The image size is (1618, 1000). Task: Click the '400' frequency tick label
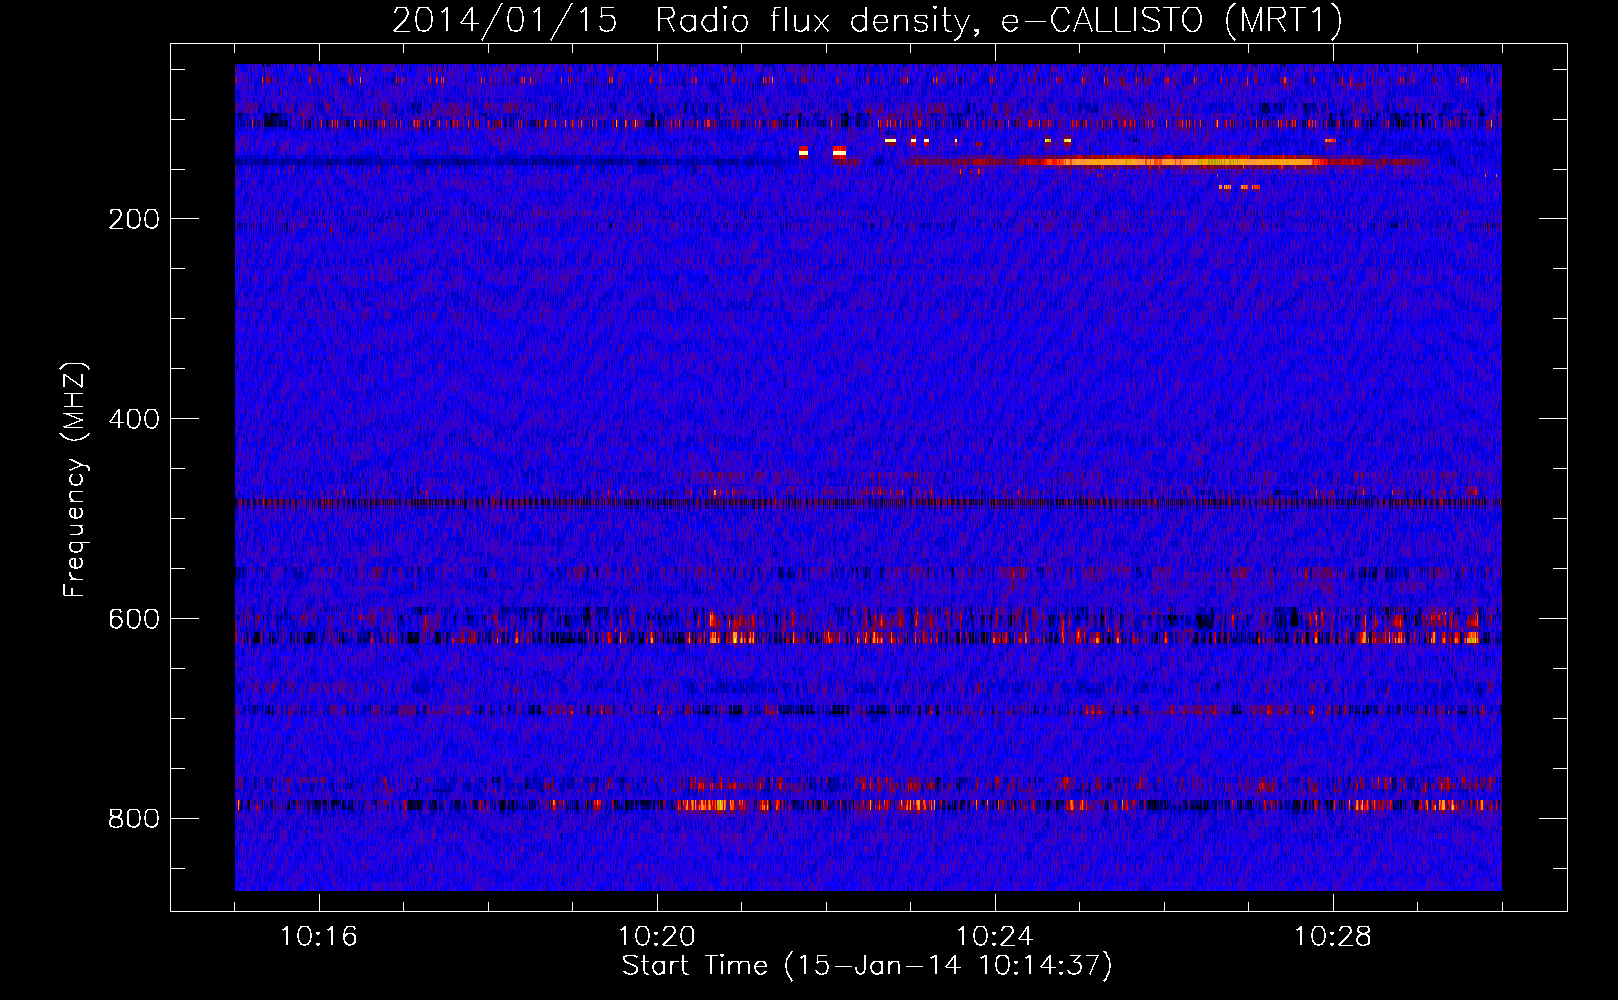tap(134, 419)
